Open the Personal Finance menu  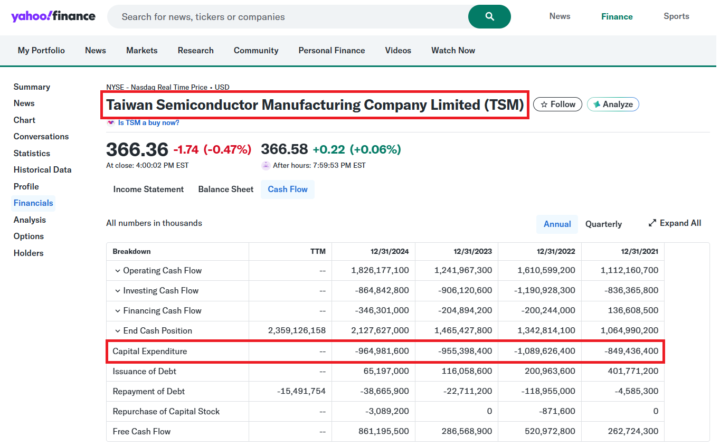pos(332,51)
